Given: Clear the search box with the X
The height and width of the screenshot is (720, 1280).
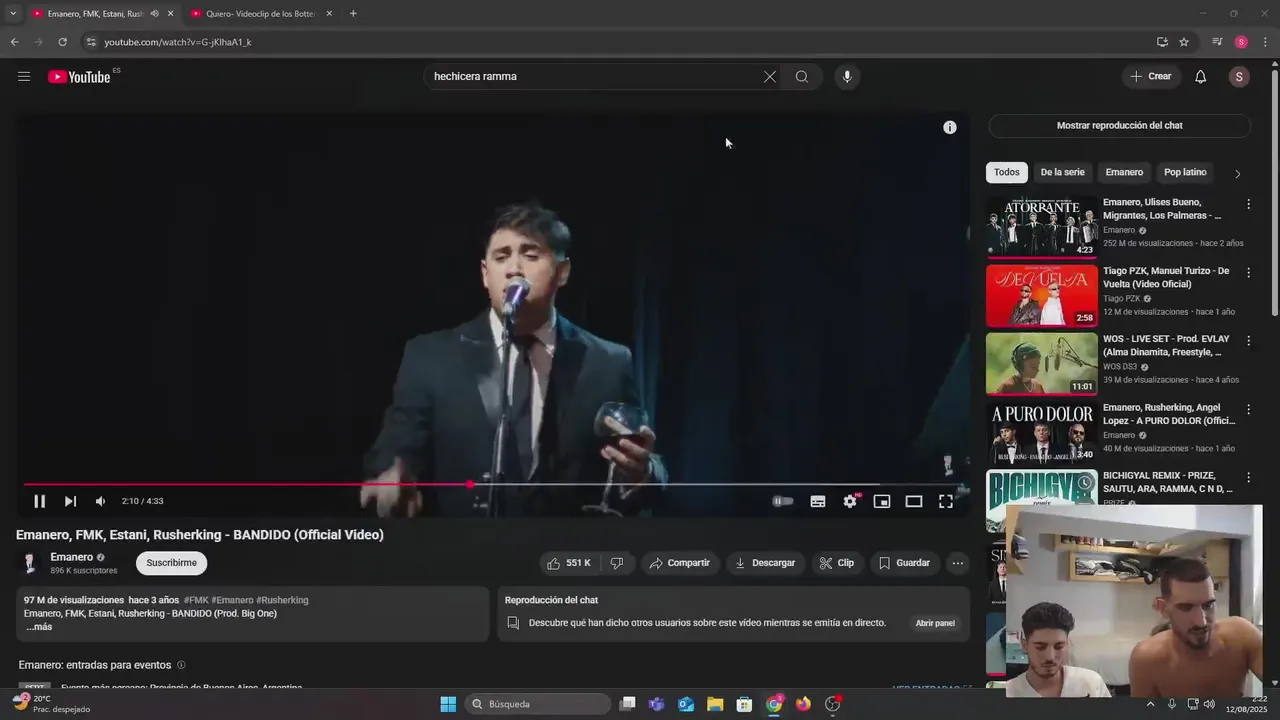Looking at the screenshot, I should tap(770, 76).
